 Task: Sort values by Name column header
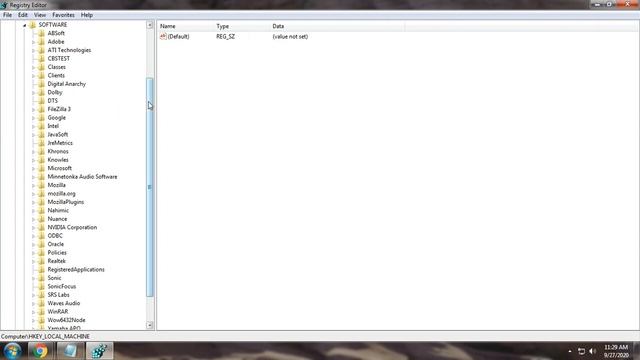(186, 26)
